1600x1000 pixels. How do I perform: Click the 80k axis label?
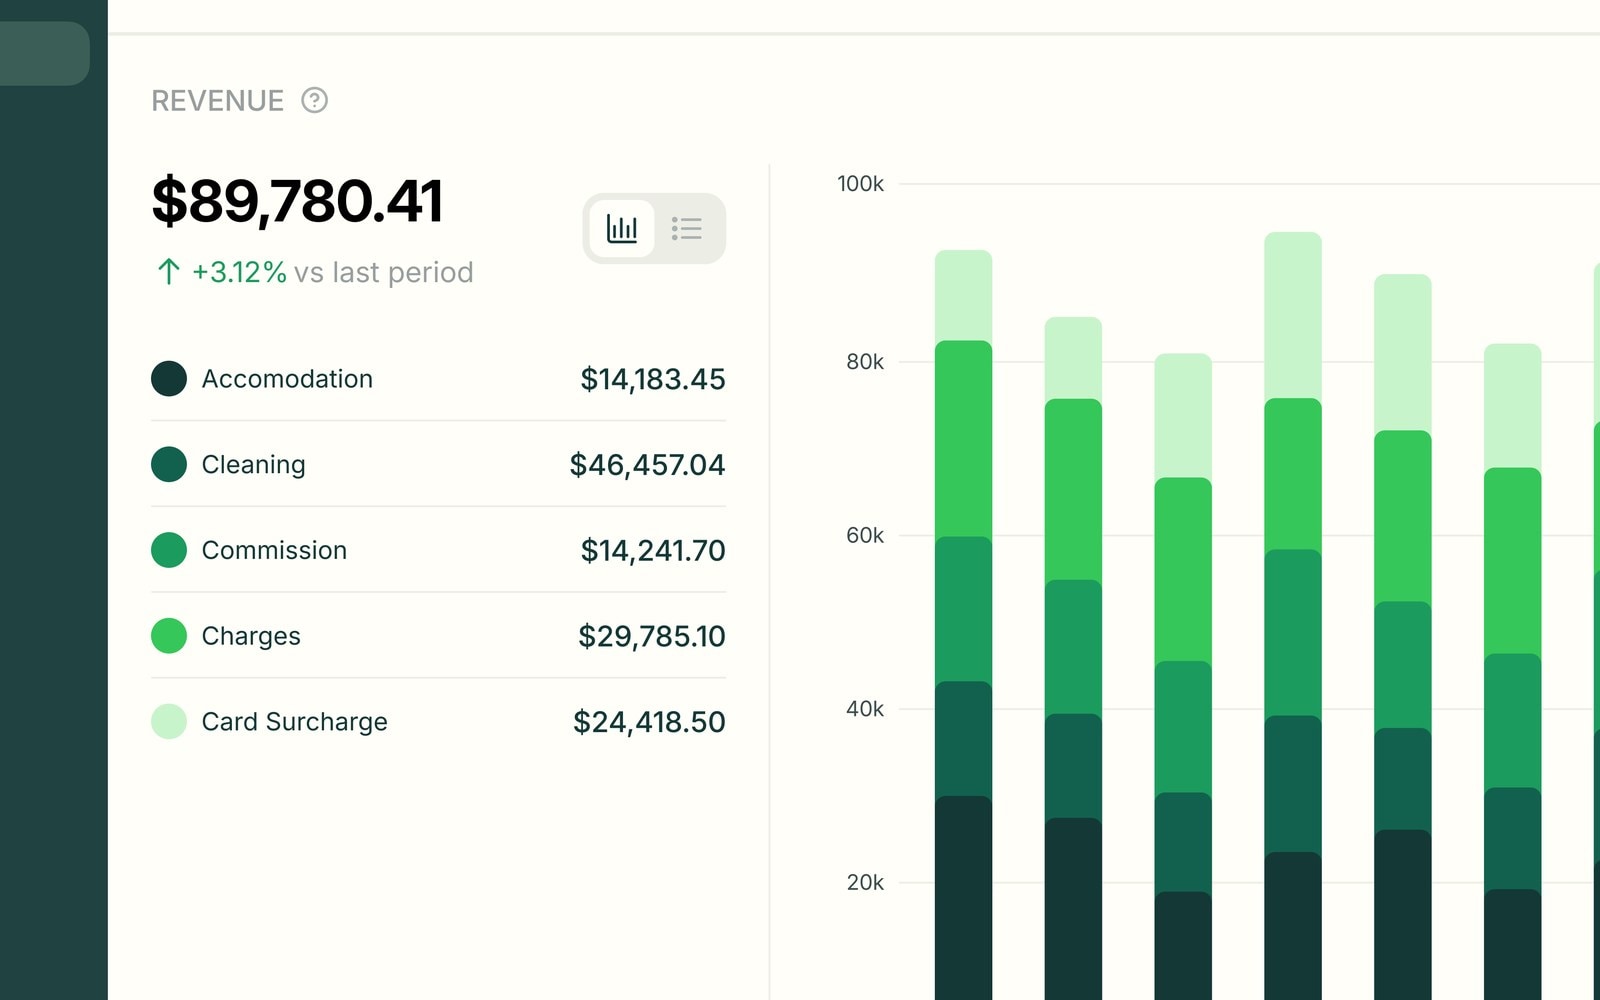(864, 362)
